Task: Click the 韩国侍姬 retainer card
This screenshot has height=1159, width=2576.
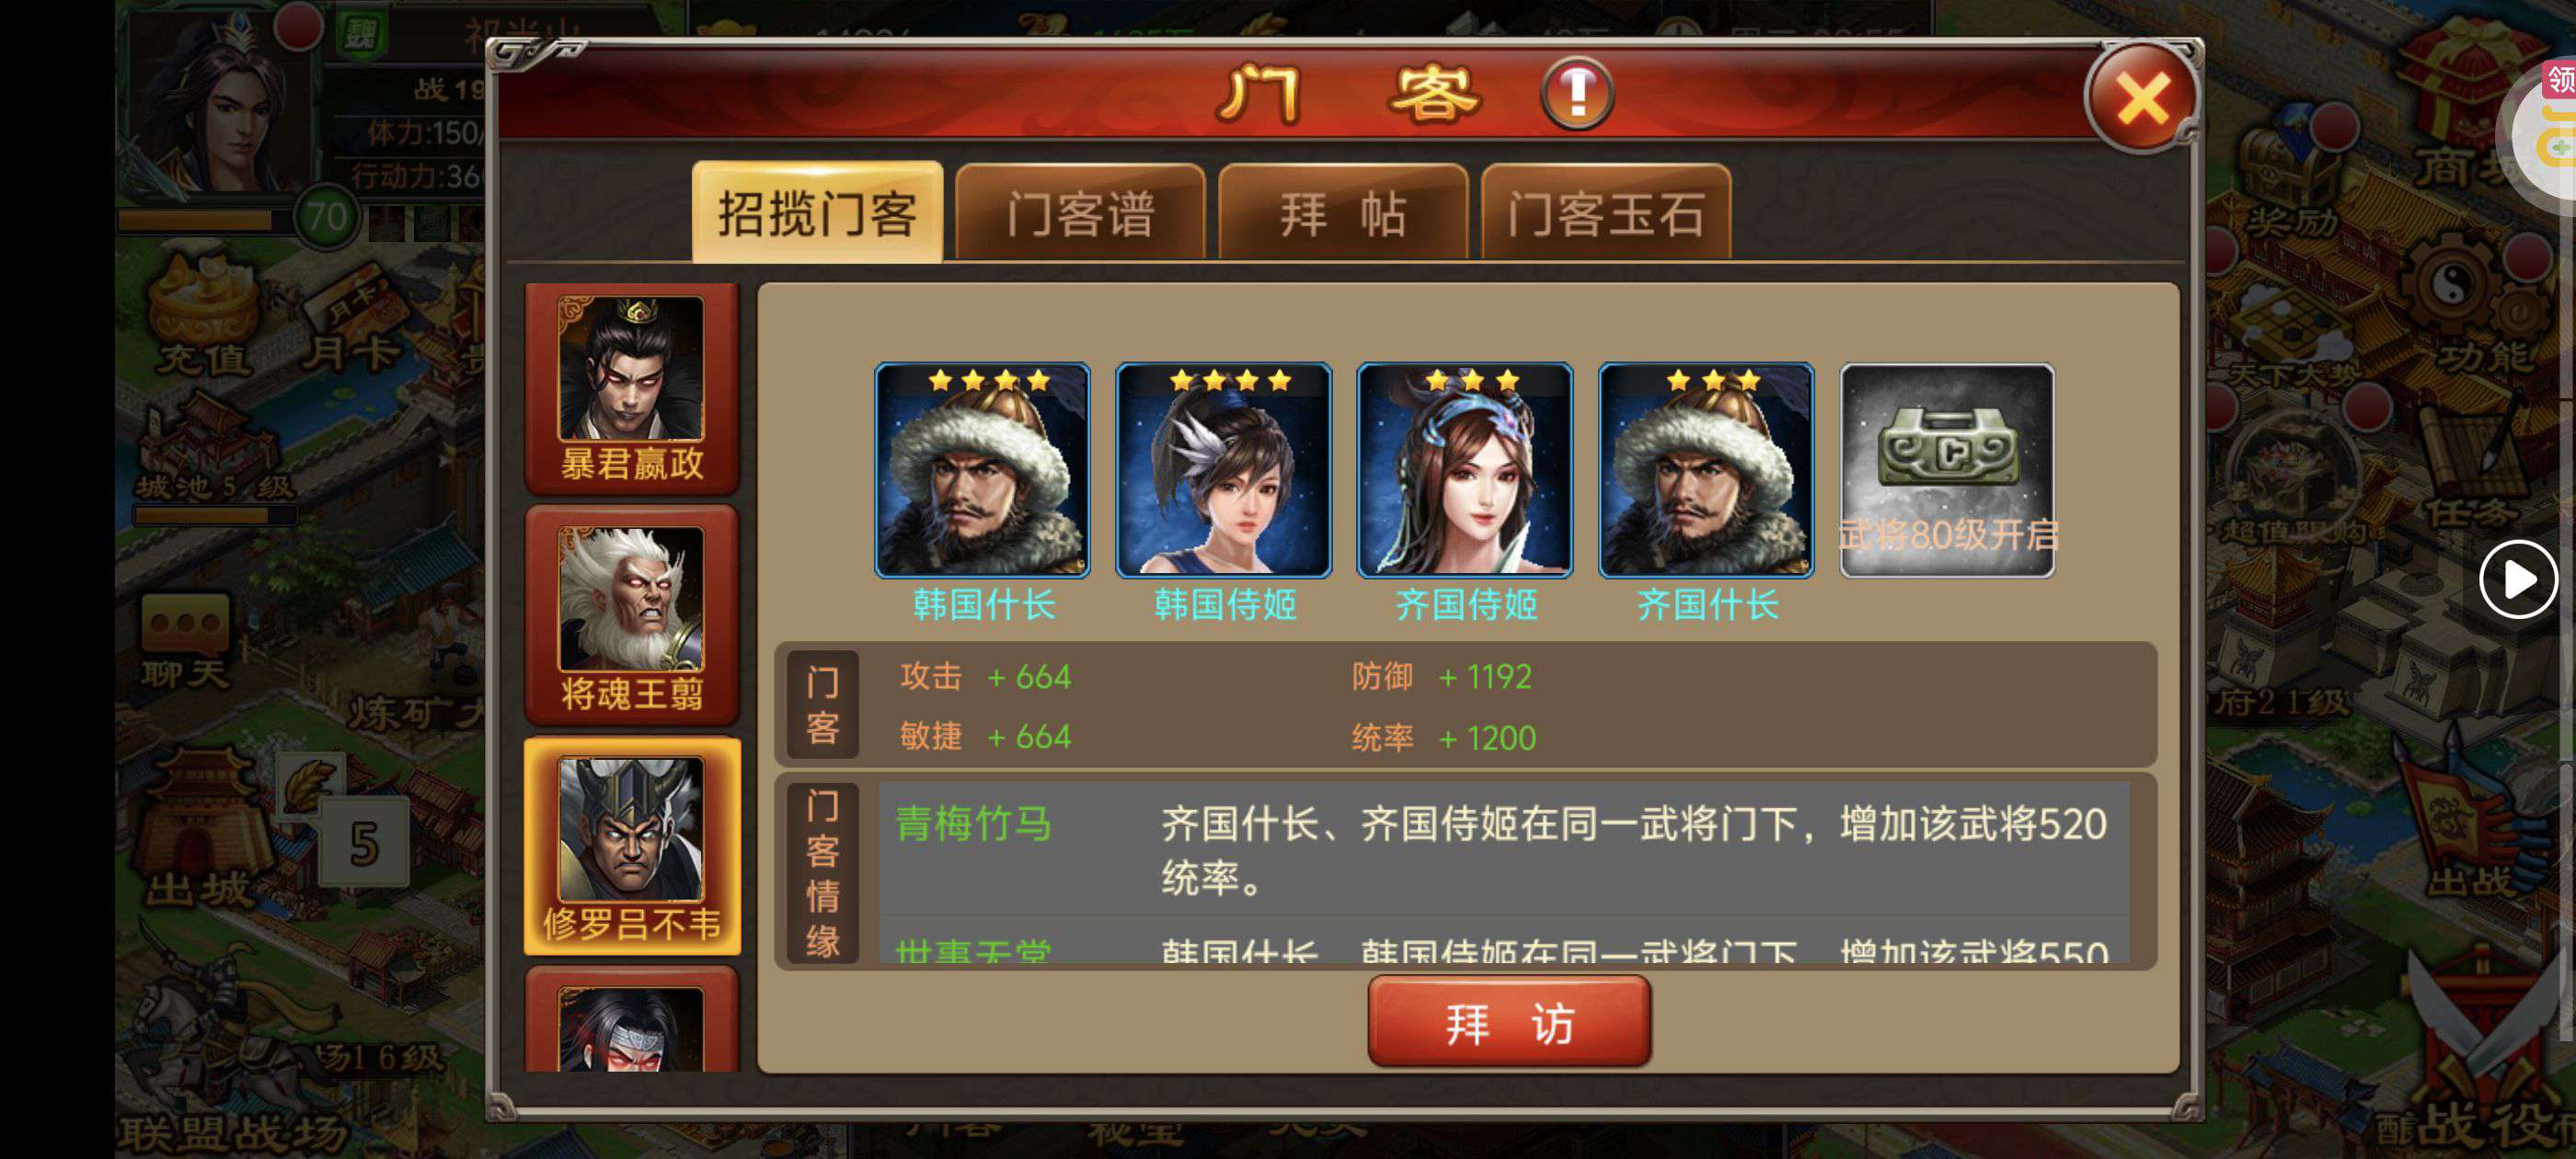Action: point(1223,470)
